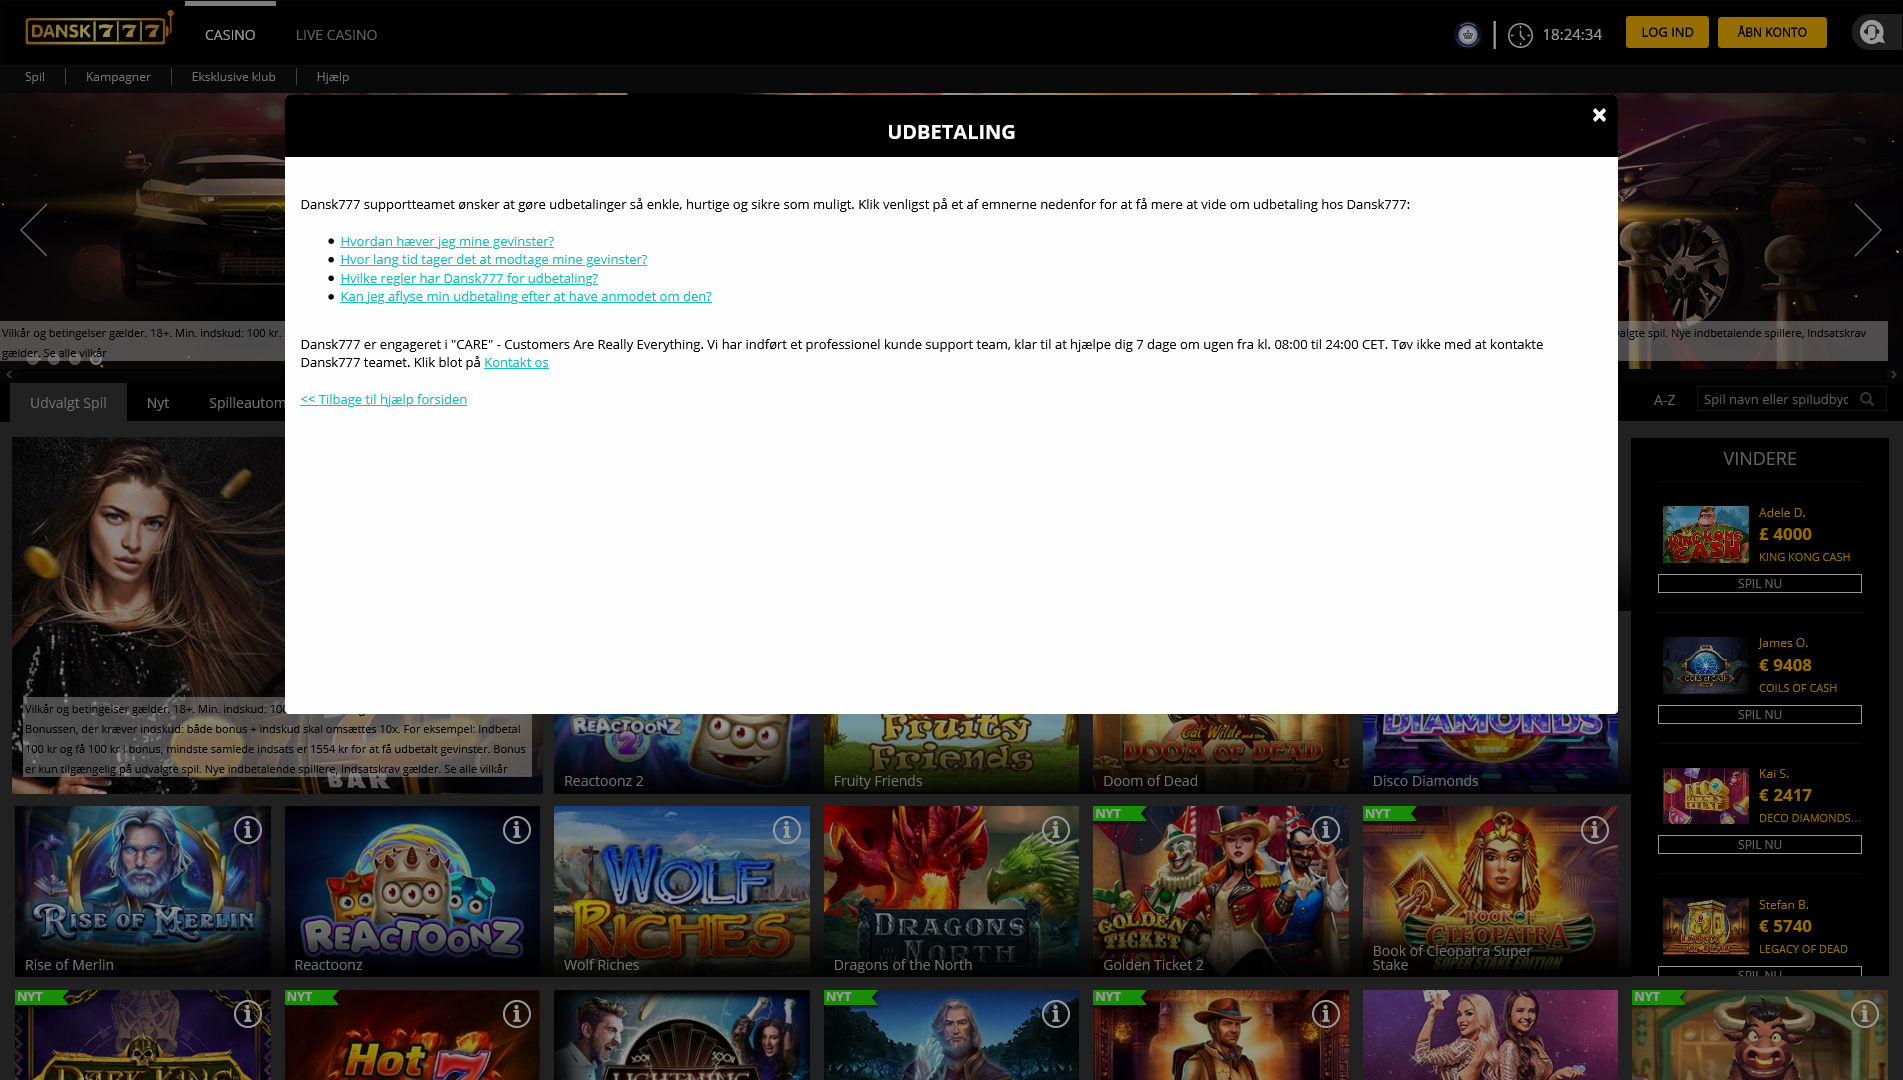This screenshot has width=1903, height=1080.
Task: Open info icon on Hot 7 tile
Action: 516,1014
